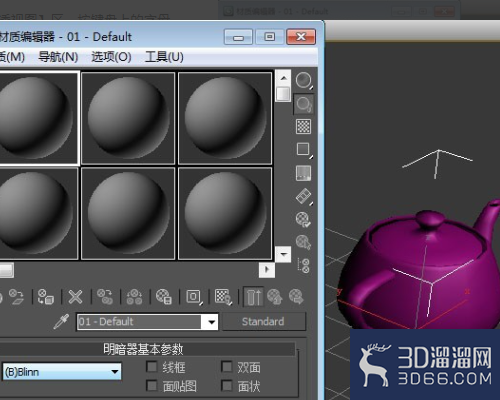Click the Material ID Channel icon

coord(194,297)
